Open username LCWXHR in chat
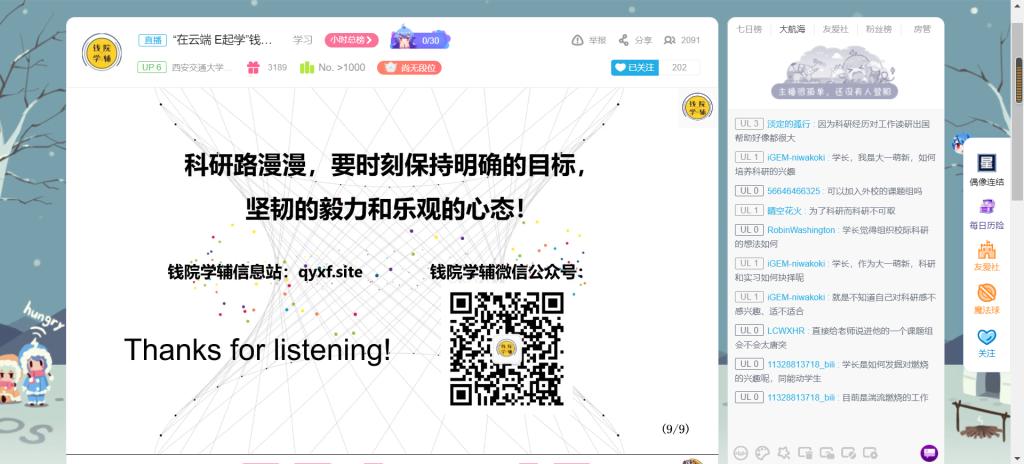 tap(786, 331)
